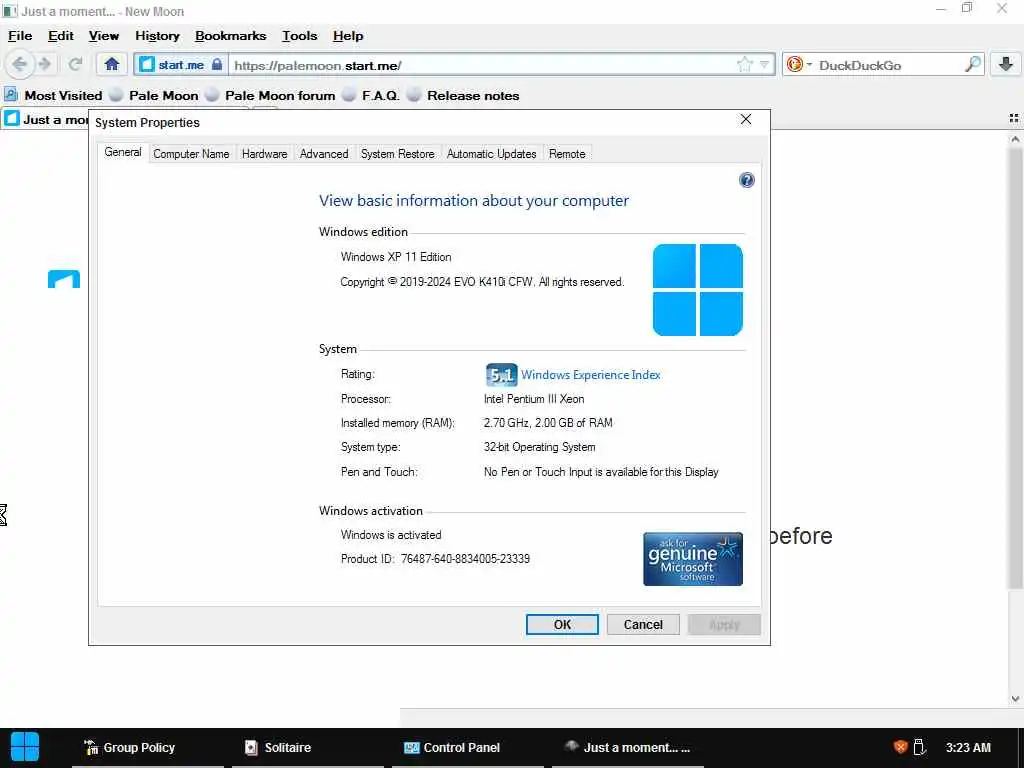Click the security shield tray icon
Viewport: 1024px width, 768px height.
tap(901, 747)
